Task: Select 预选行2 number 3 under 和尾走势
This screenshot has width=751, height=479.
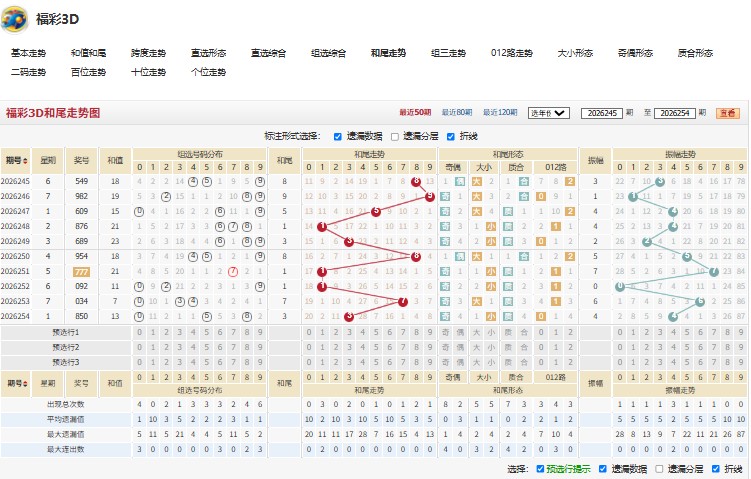Action: click(349, 347)
